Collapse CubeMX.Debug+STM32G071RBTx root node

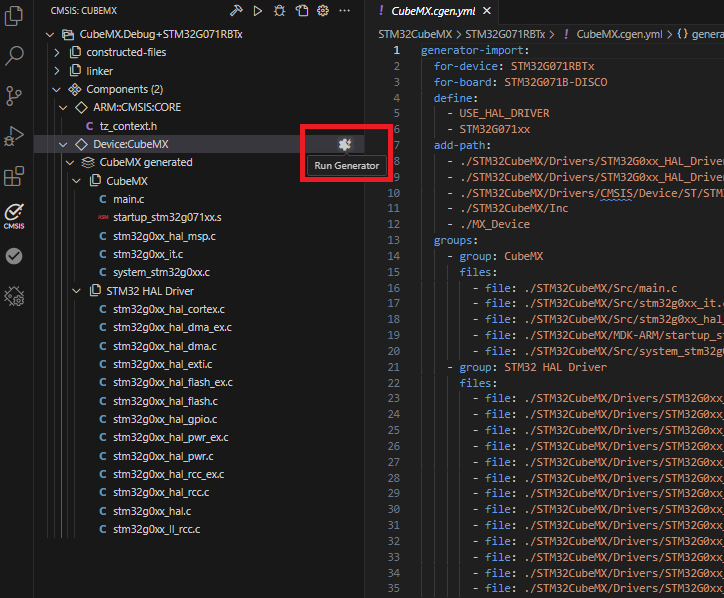pyautogui.click(x=50, y=35)
